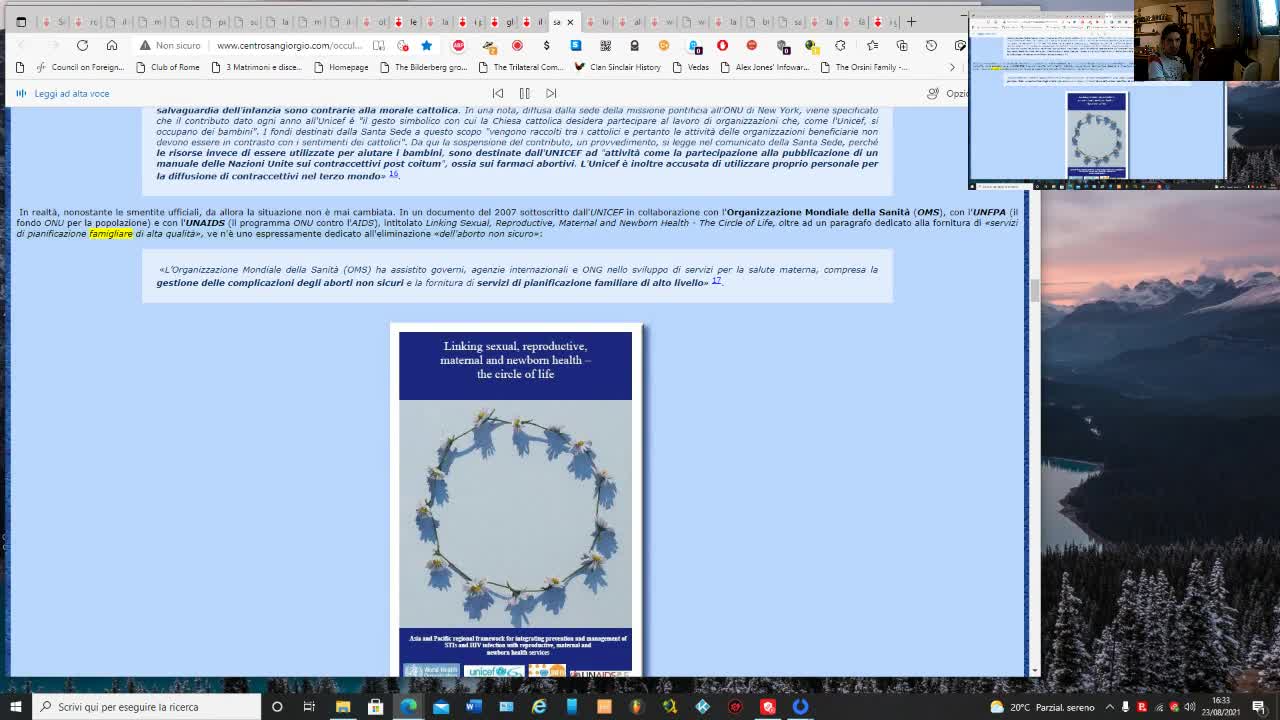Open the Collections icon
The height and width of the screenshot is (720, 1280).
(x=902, y=45)
